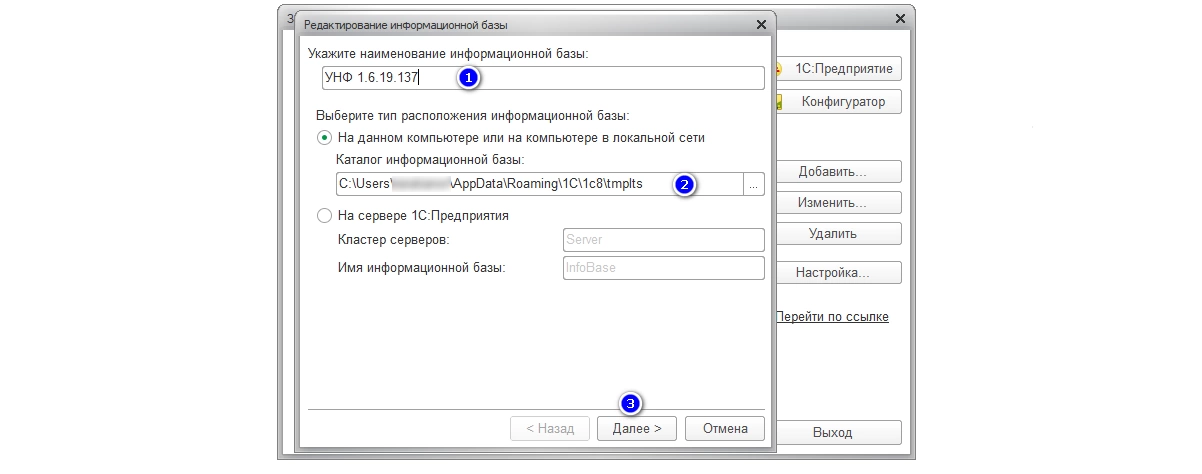This screenshot has height=474, width=1202.
Task: Click 'Добавить...' in launcher window
Action: [x=838, y=172]
